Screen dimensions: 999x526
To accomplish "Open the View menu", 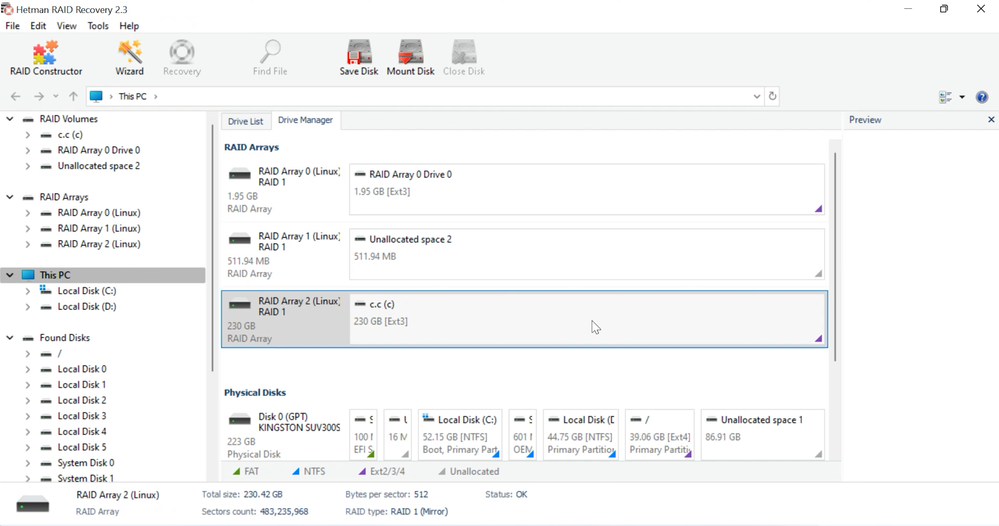I will coord(66,26).
